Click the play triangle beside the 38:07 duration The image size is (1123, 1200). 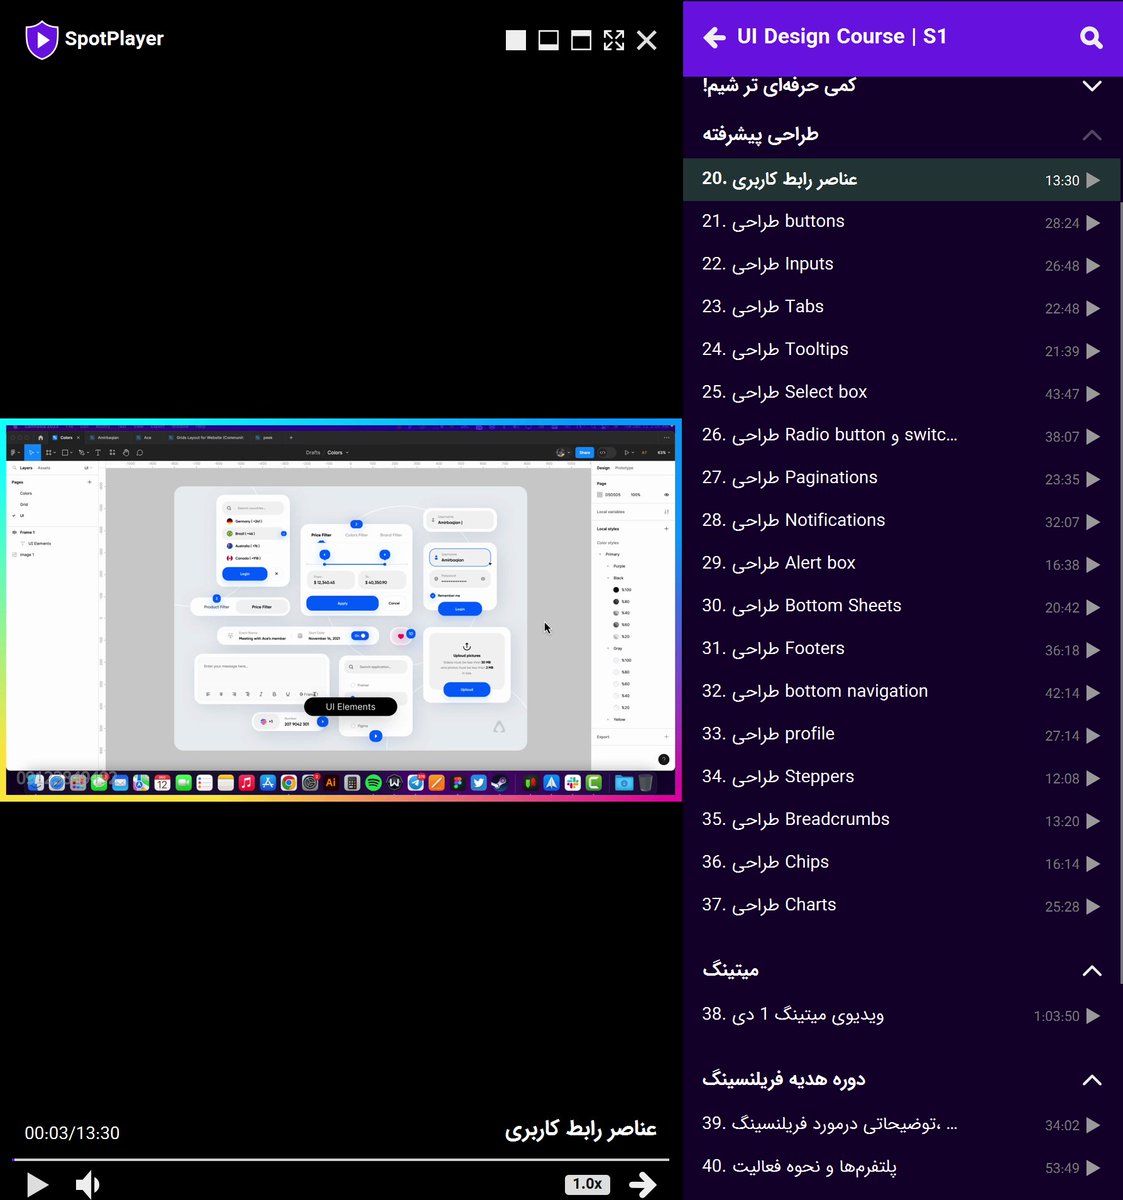(1093, 437)
